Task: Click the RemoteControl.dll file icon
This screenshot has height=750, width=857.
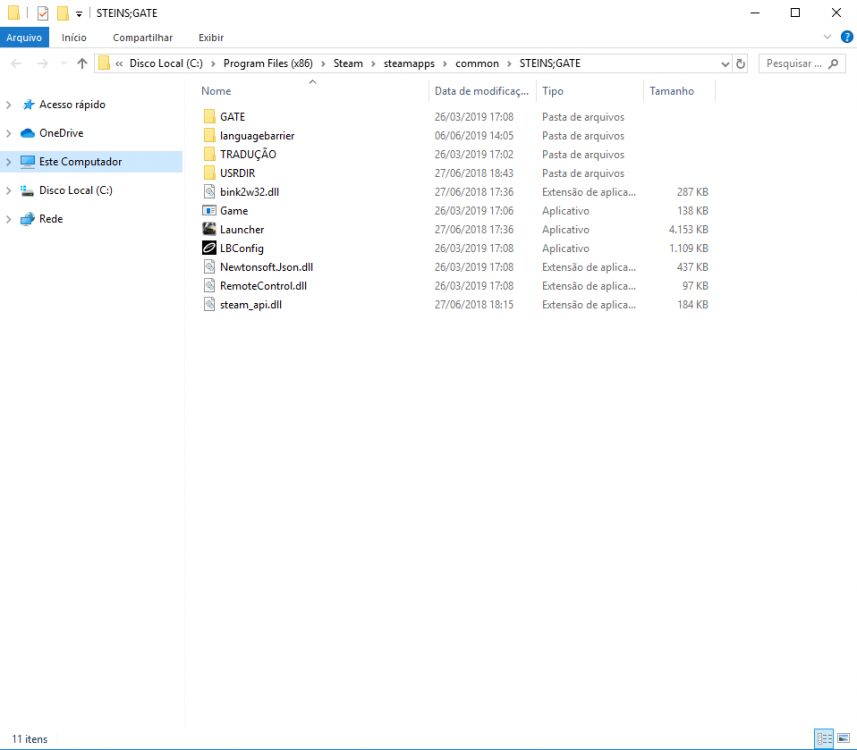Action: coord(209,285)
